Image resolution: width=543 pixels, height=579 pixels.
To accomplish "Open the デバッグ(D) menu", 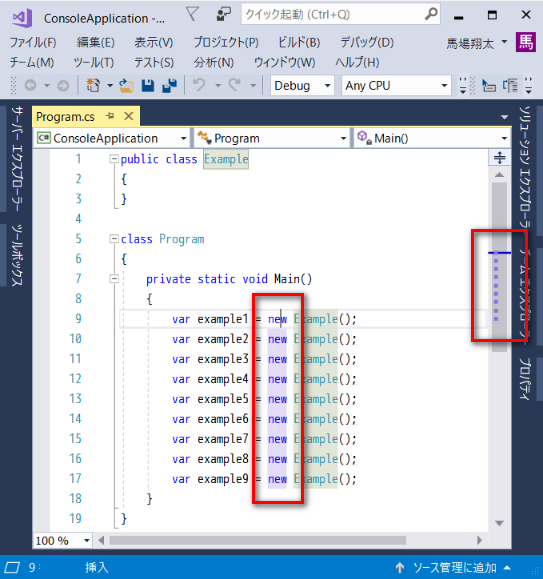I will tap(367, 42).
